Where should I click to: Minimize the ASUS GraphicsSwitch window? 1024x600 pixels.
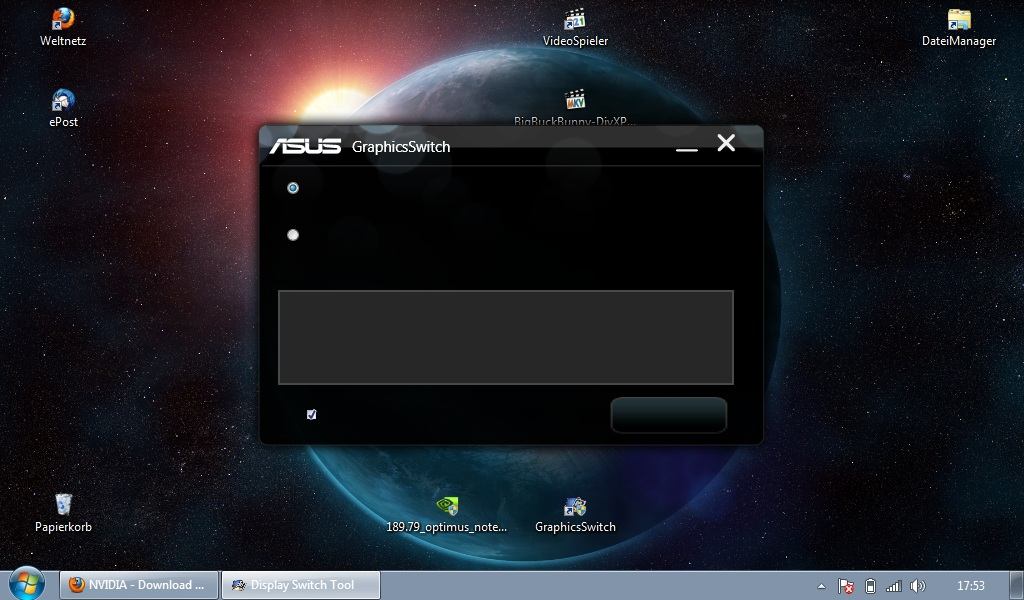point(686,148)
